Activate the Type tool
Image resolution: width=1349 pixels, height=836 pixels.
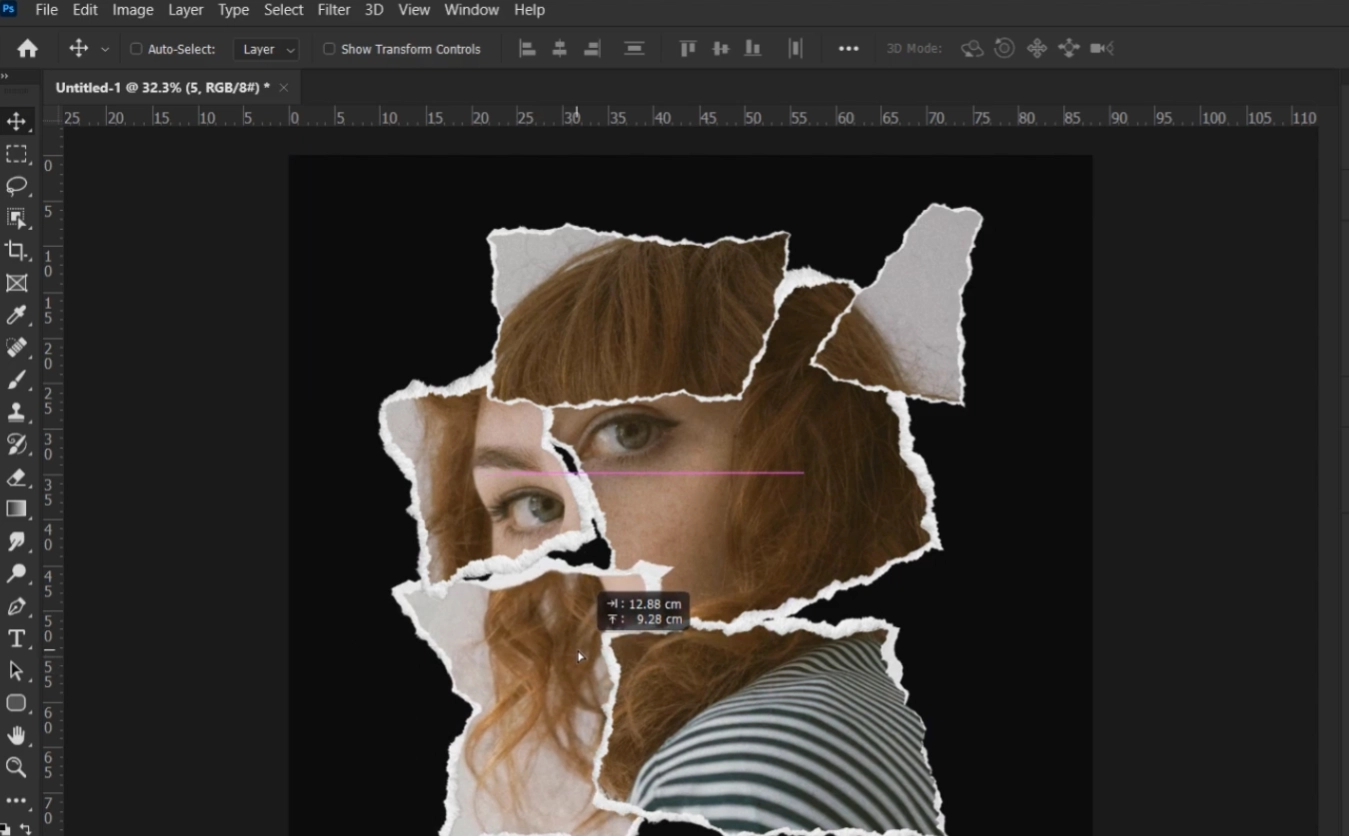click(x=16, y=638)
